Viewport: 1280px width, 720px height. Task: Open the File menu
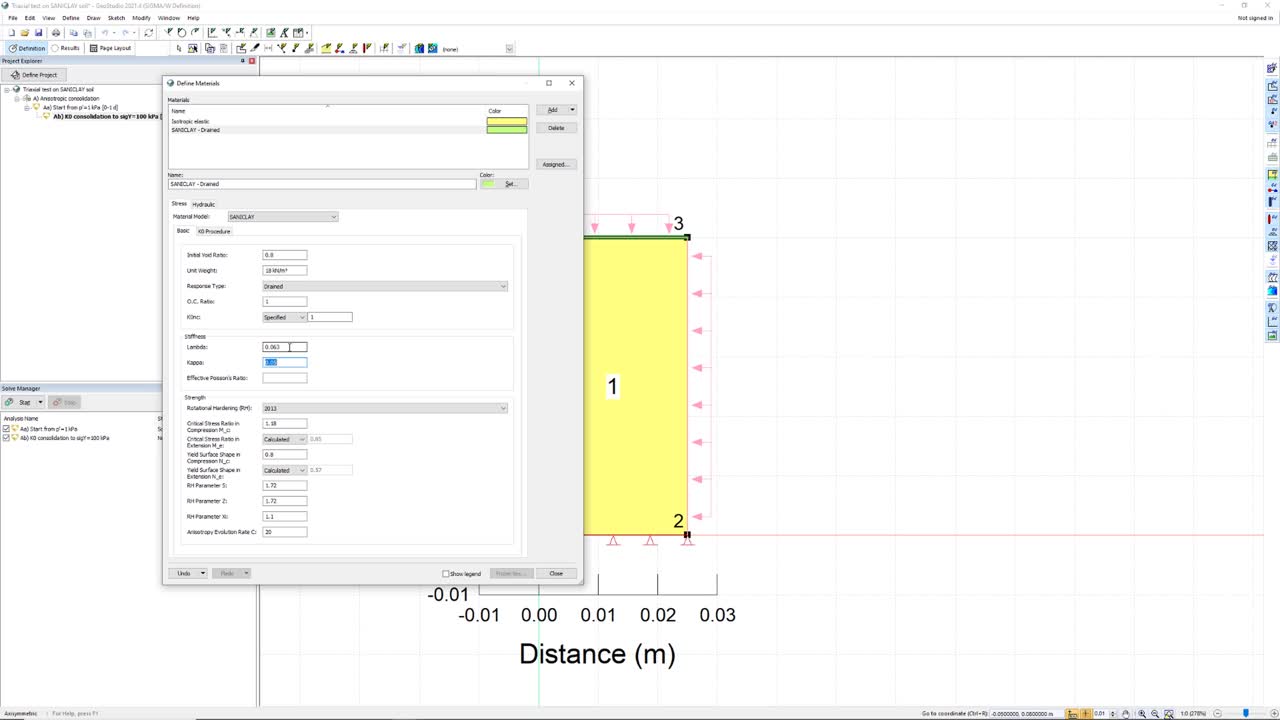13,18
